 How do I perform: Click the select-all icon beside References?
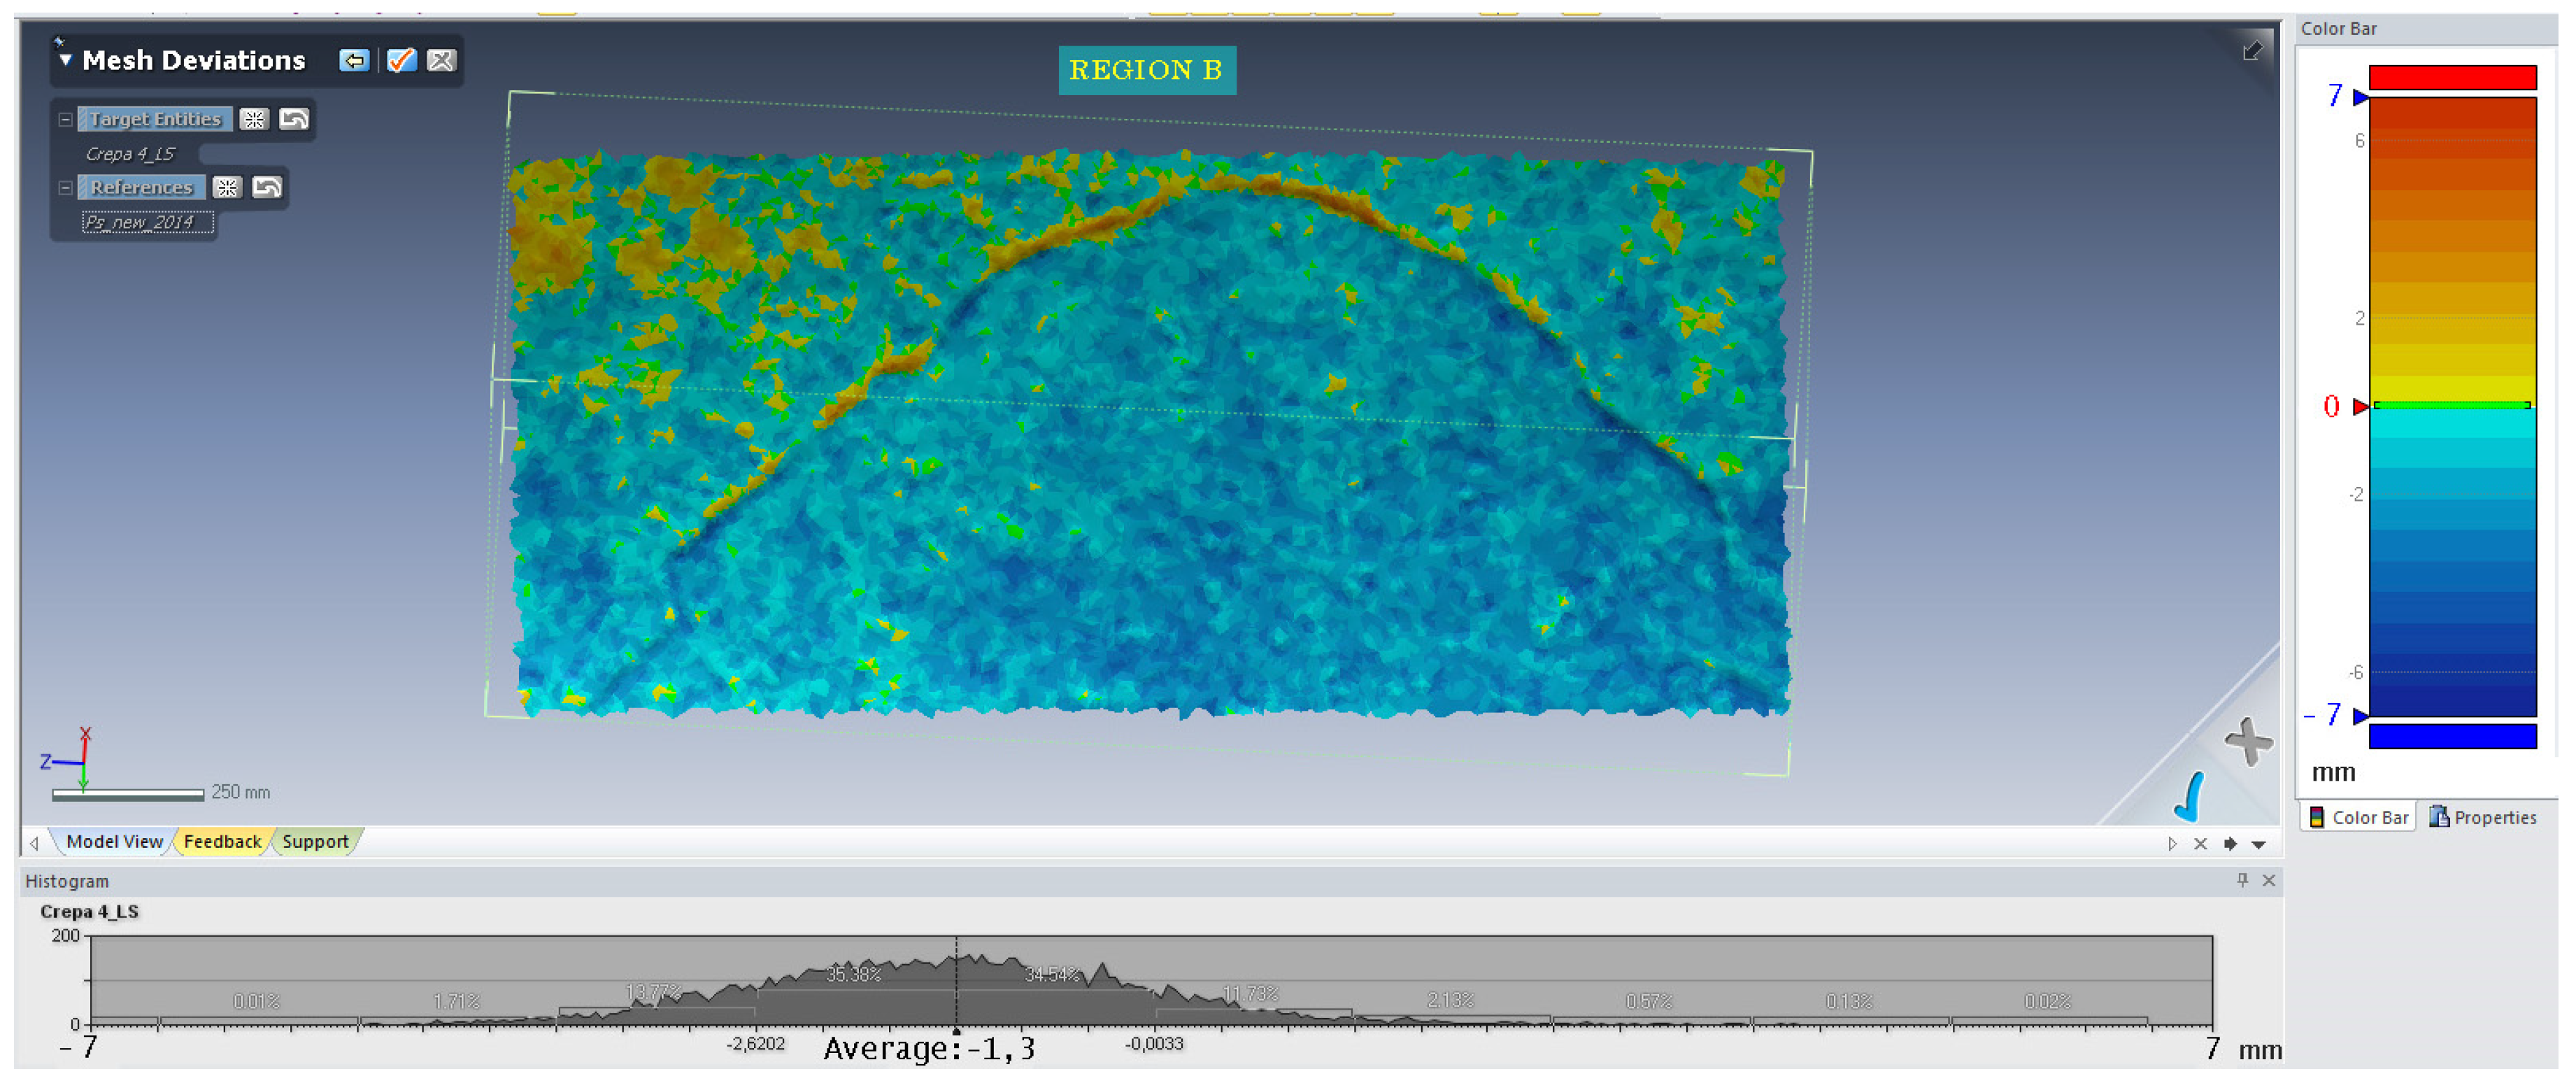pos(227,188)
